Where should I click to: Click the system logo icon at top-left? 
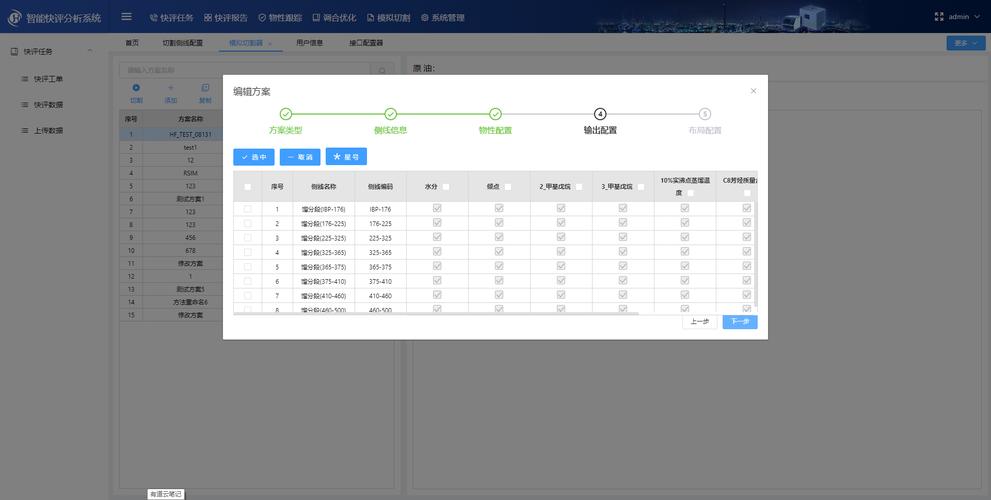pos(14,18)
